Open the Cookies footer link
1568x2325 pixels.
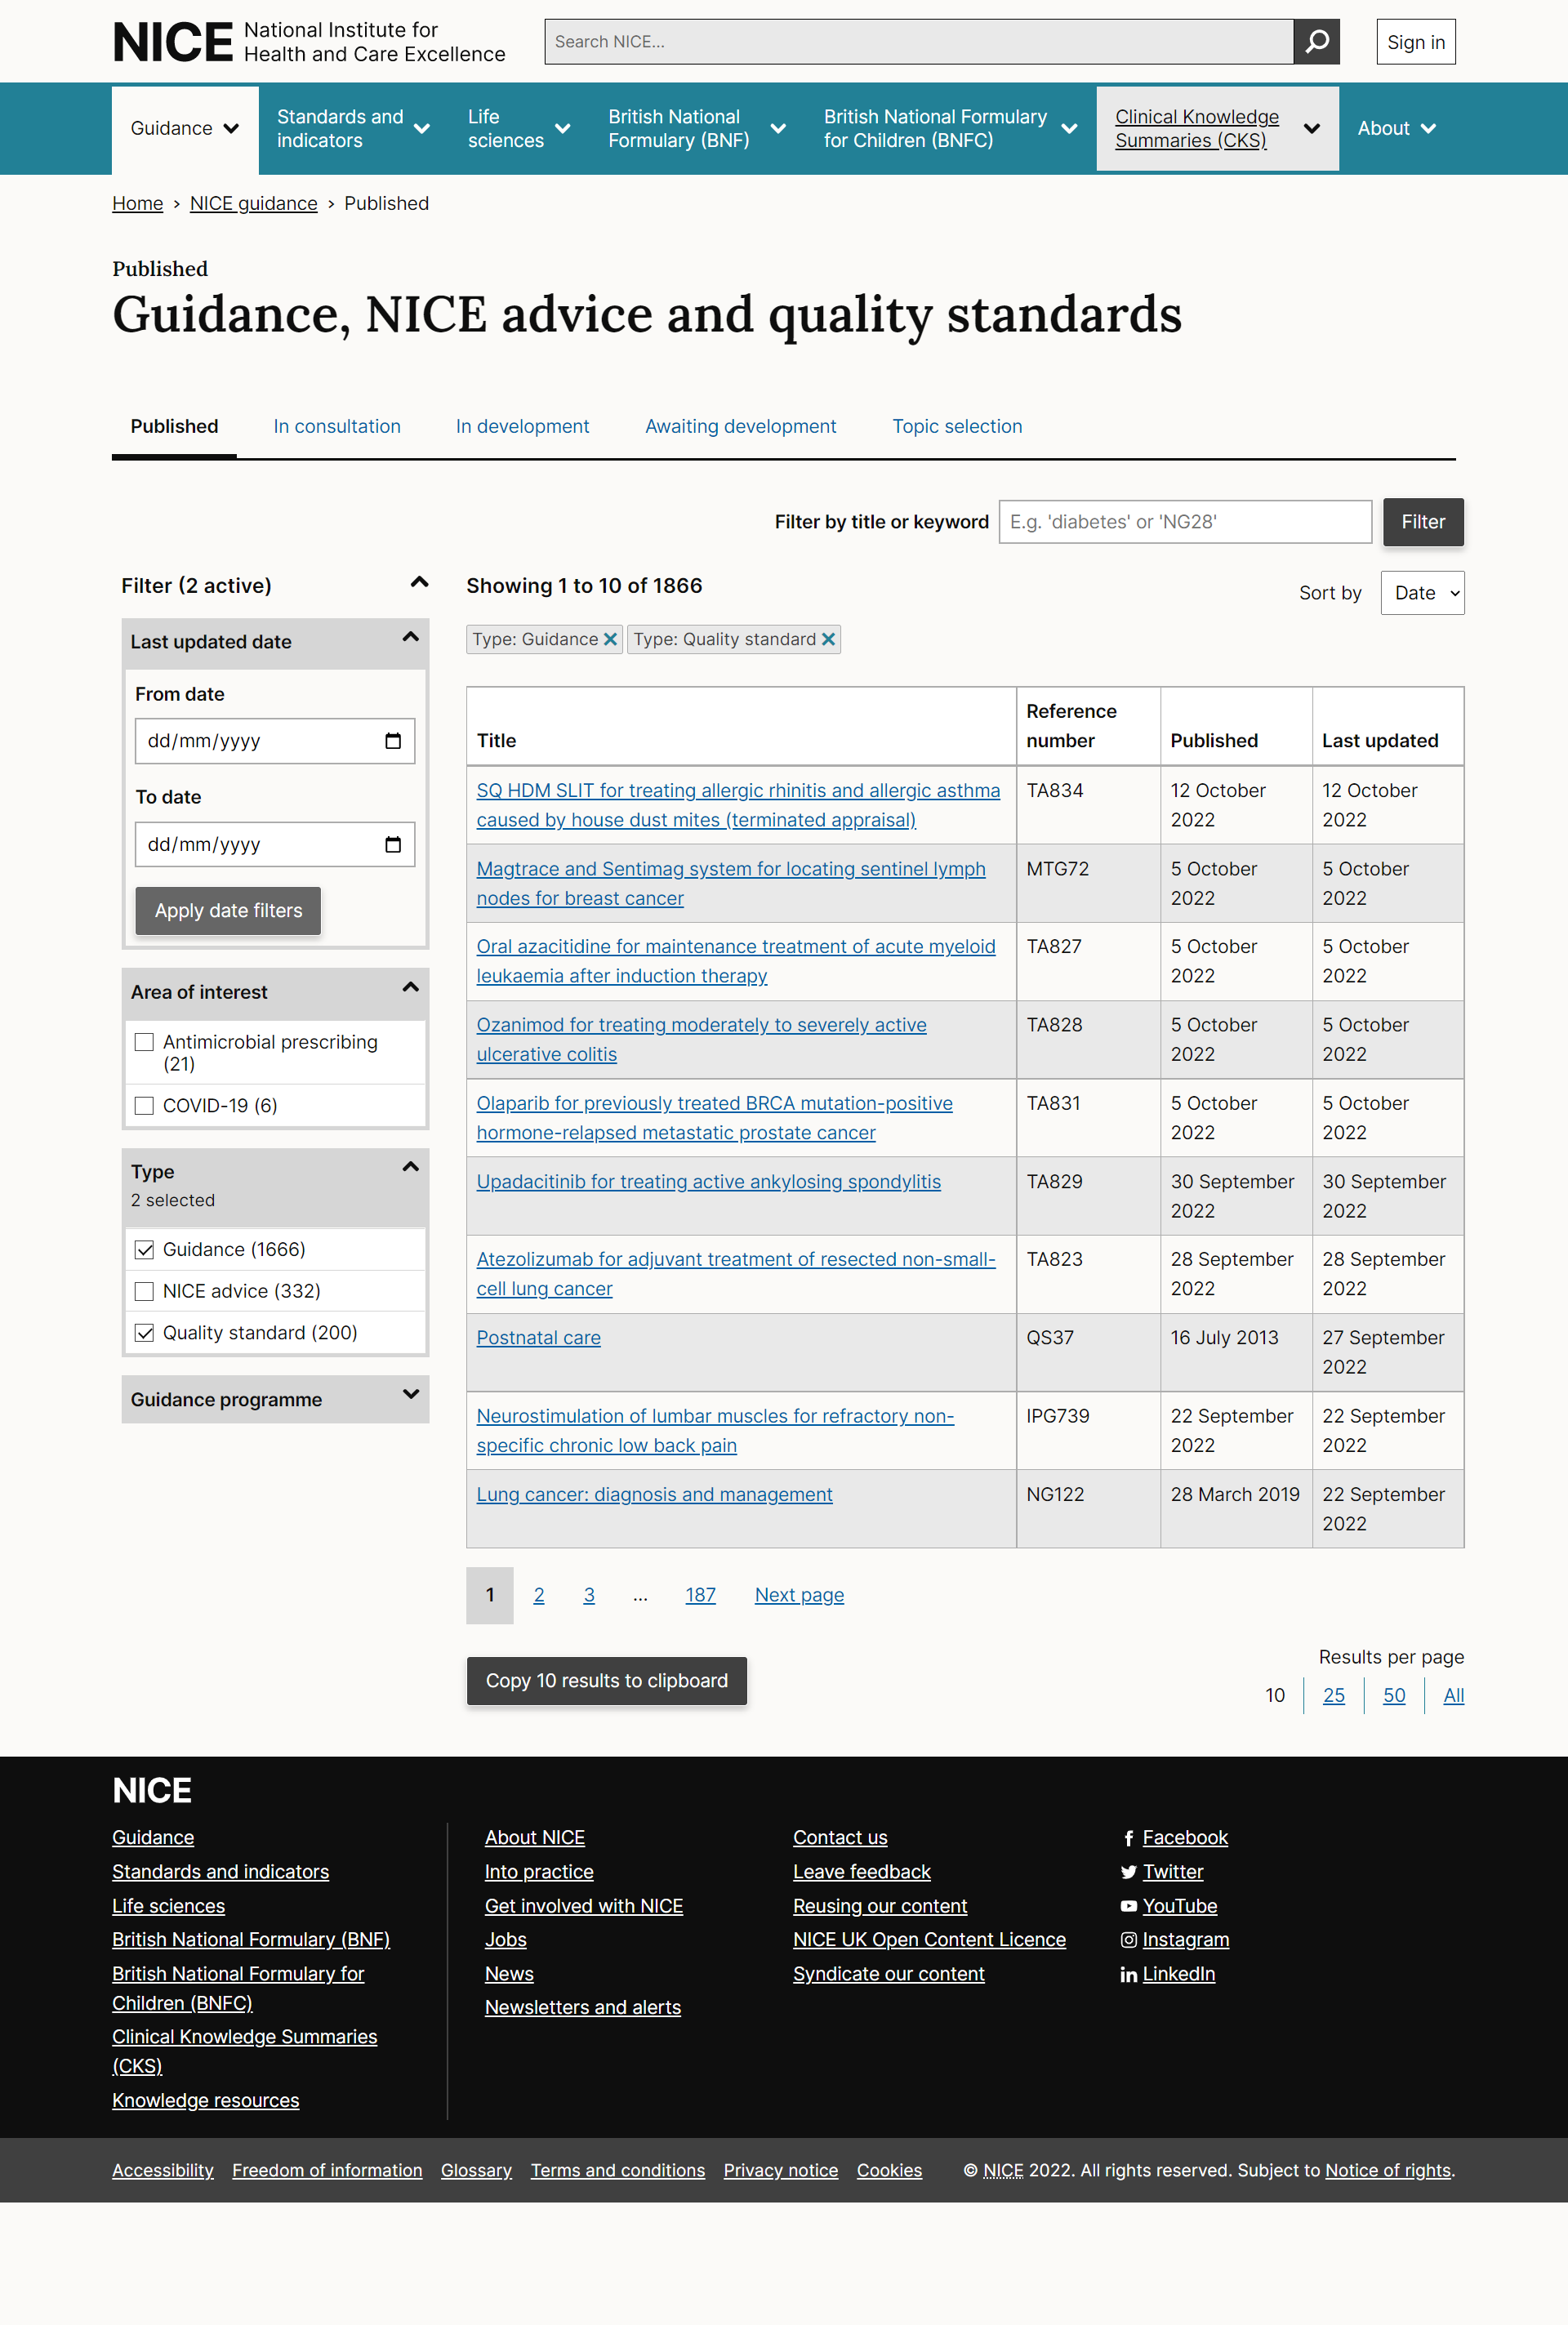[x=889, y=2171]
